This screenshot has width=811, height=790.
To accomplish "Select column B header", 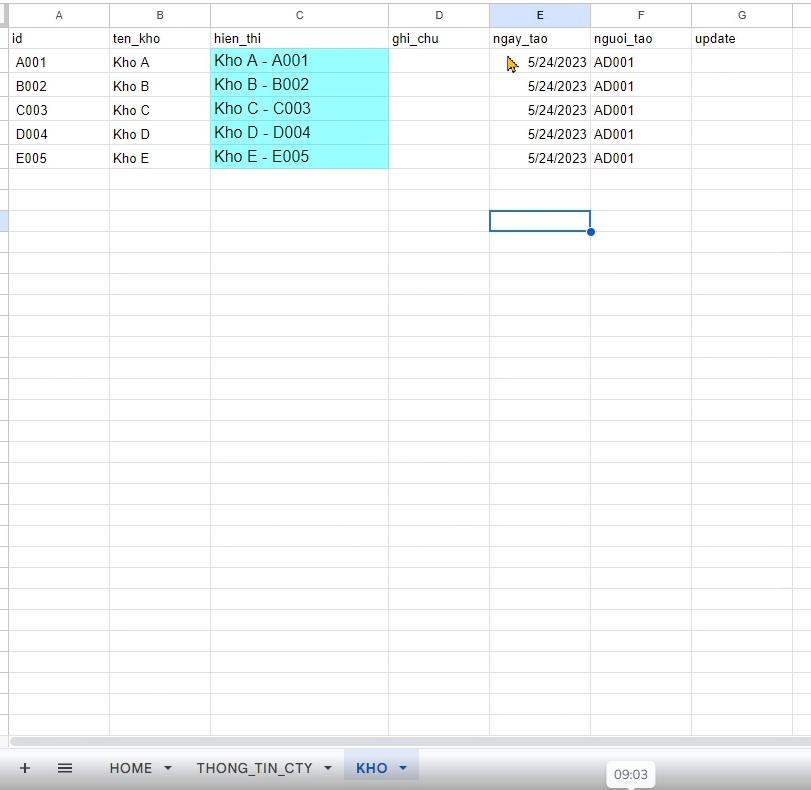I will tap(160, 16).
